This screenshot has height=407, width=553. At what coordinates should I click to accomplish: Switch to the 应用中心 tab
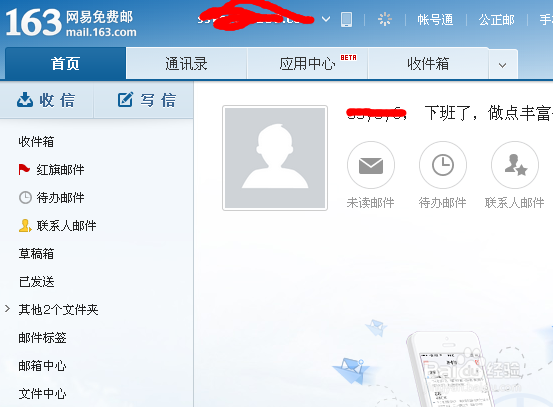click(x=308, y=64)
